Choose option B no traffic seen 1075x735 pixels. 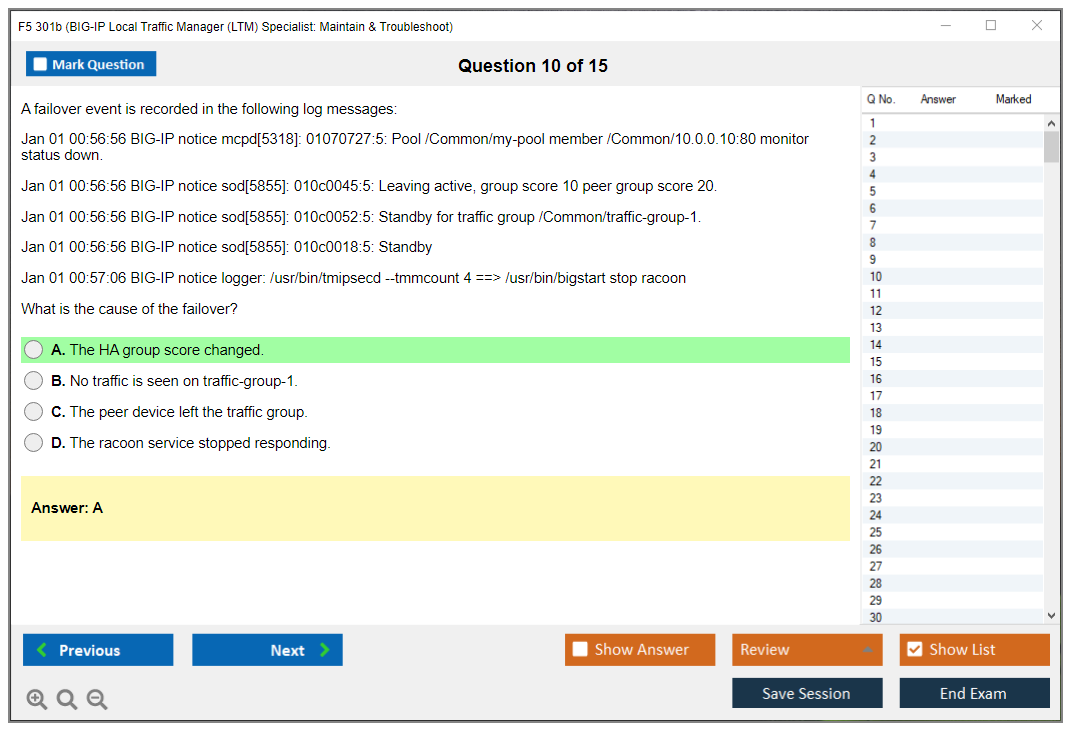coord(34,381)
